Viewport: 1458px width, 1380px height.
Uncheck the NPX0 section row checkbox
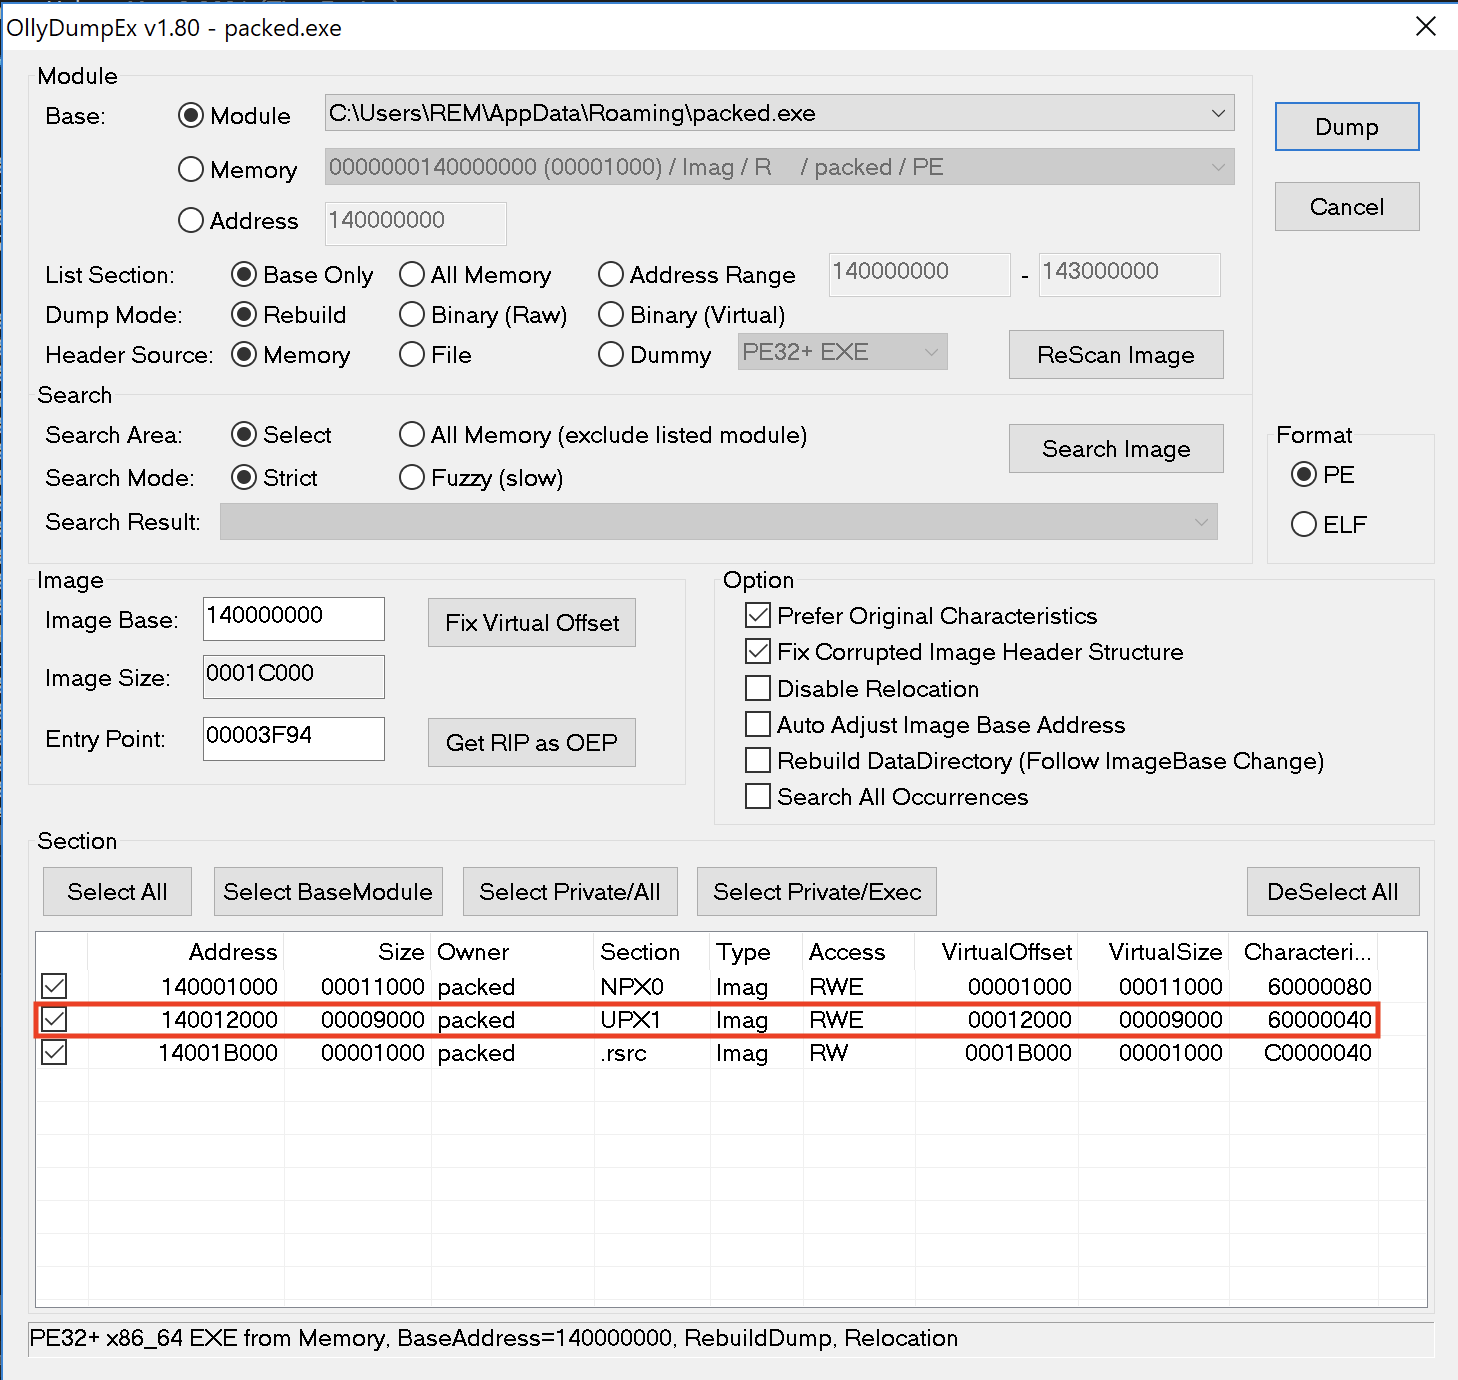click(54, 986)
